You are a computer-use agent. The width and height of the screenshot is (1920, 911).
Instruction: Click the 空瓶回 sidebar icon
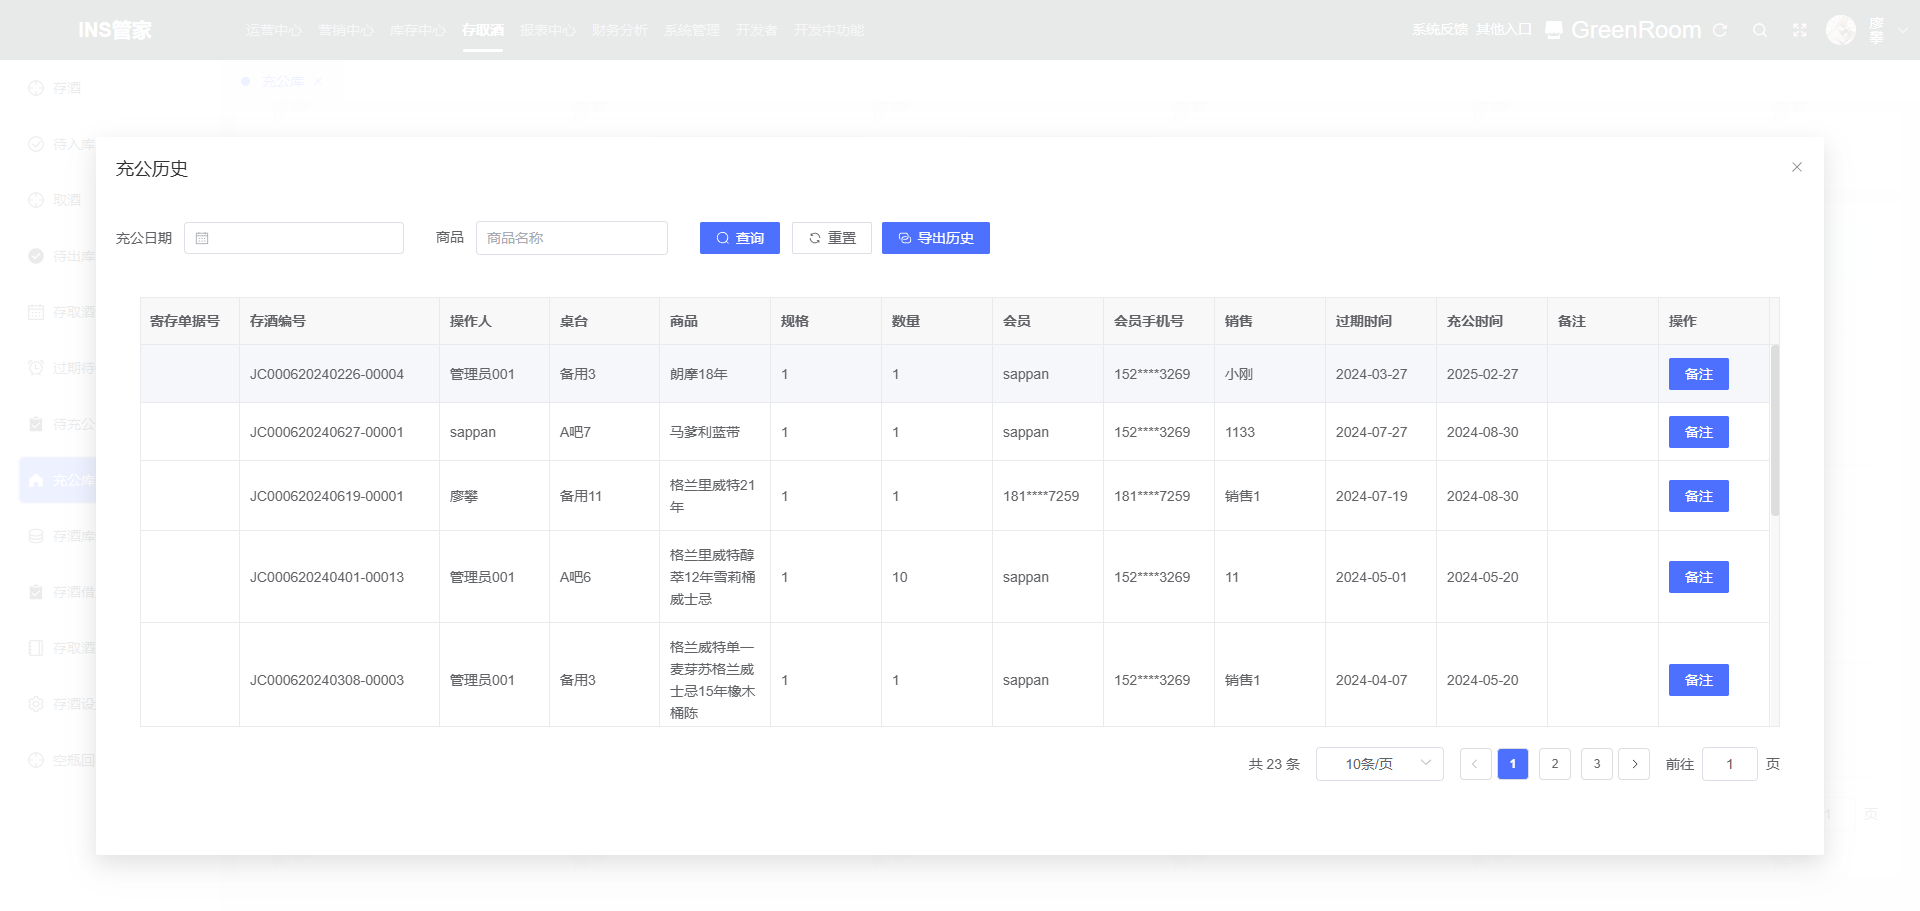click(x=36, y=760)
